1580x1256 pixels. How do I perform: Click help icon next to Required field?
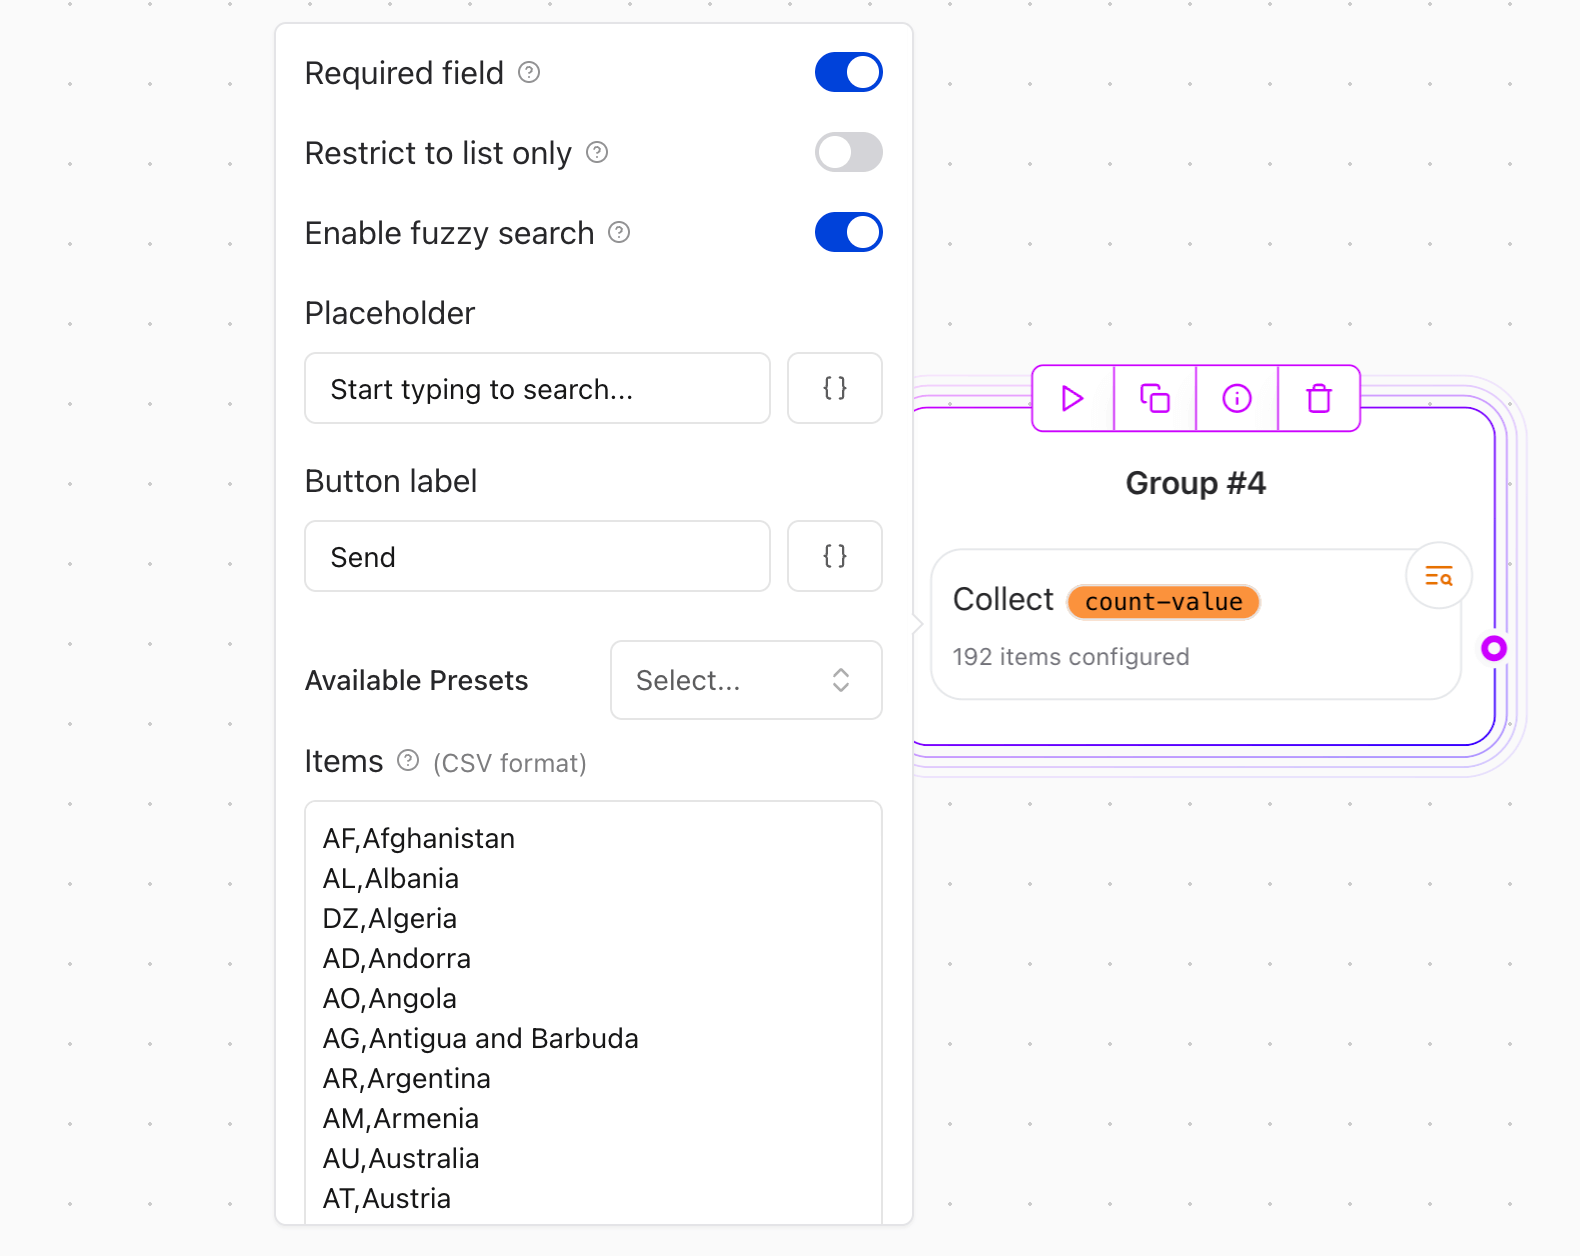529,72
